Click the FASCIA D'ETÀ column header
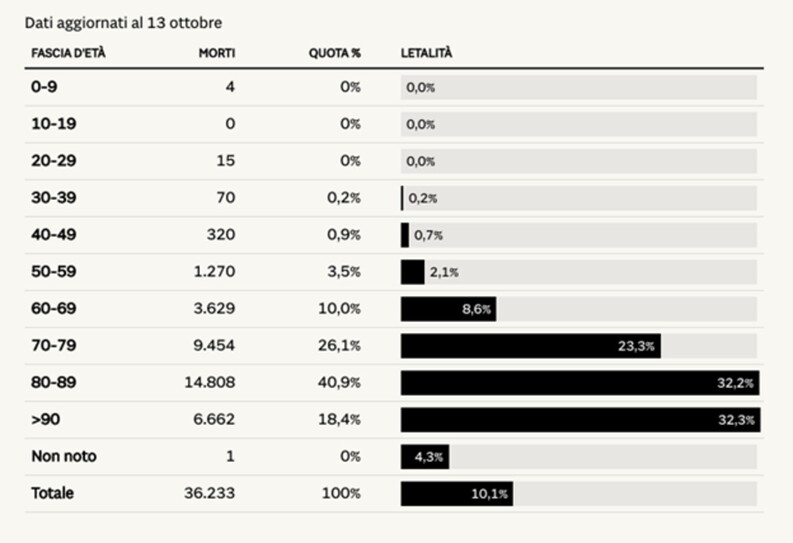The image size is (793, 543). pos(68,52)
